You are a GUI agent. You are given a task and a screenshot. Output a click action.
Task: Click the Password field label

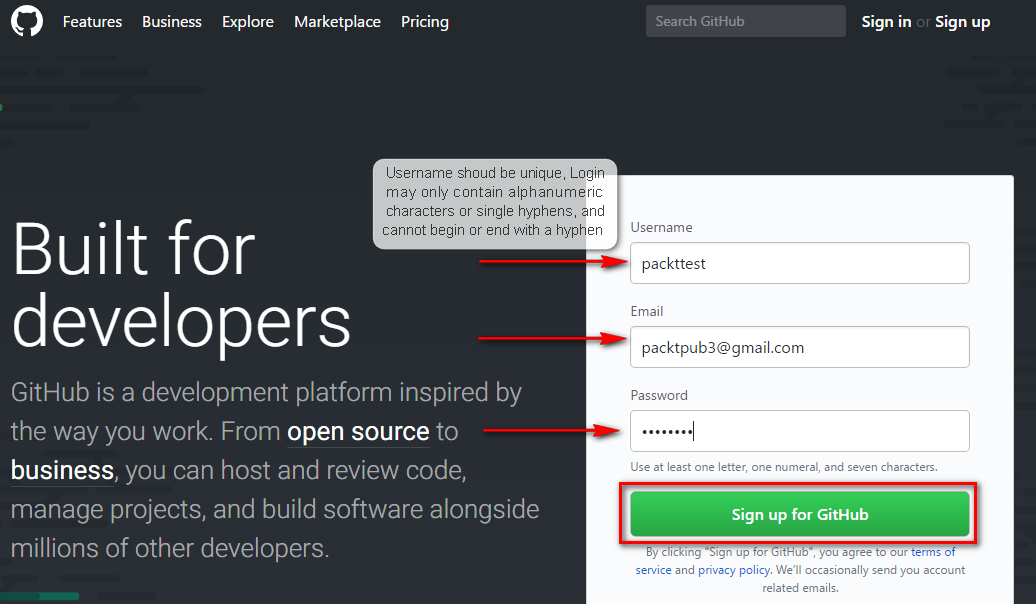coord(659,395)
